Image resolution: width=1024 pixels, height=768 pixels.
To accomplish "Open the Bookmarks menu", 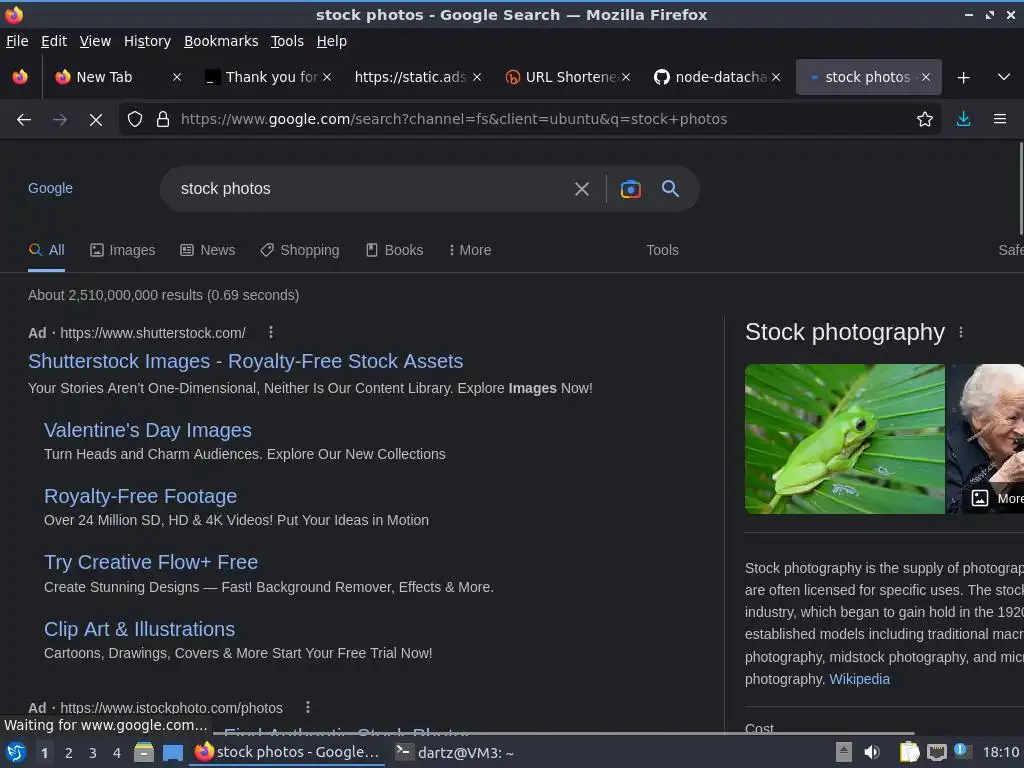I will coord(221,41).
